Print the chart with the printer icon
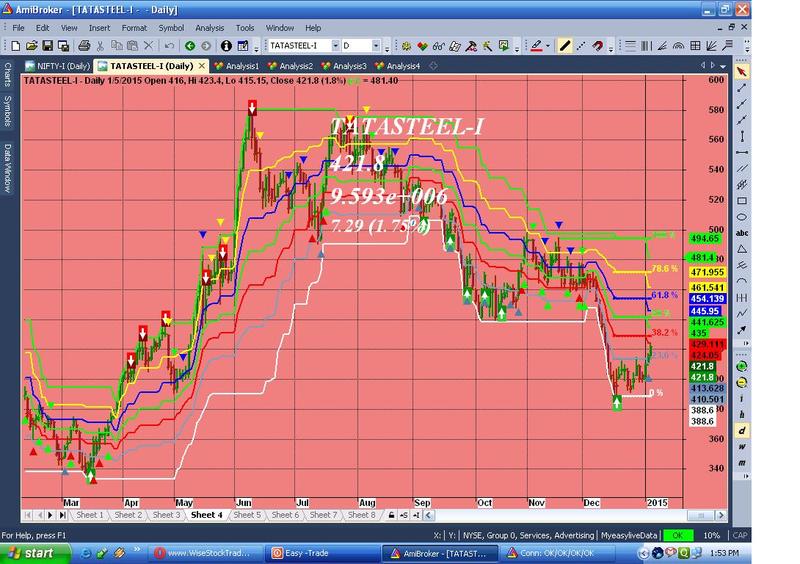 [84, 46]
